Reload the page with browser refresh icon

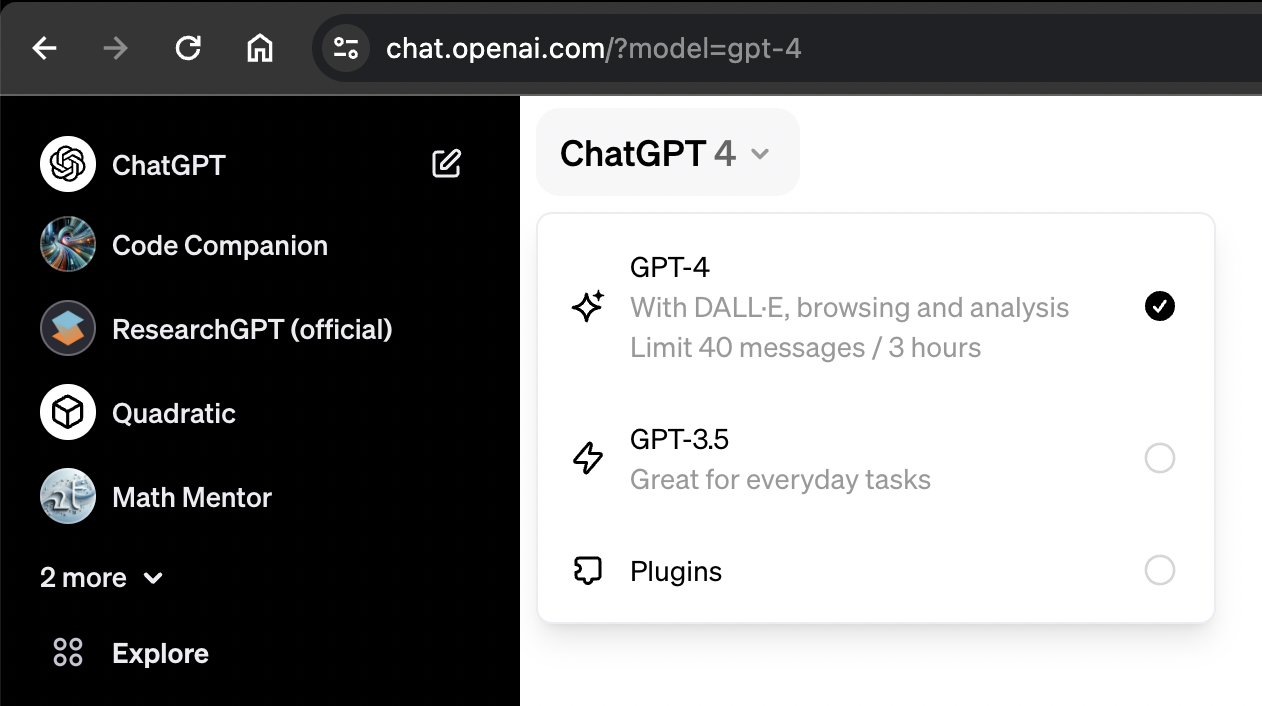click(x=188, y=48)
